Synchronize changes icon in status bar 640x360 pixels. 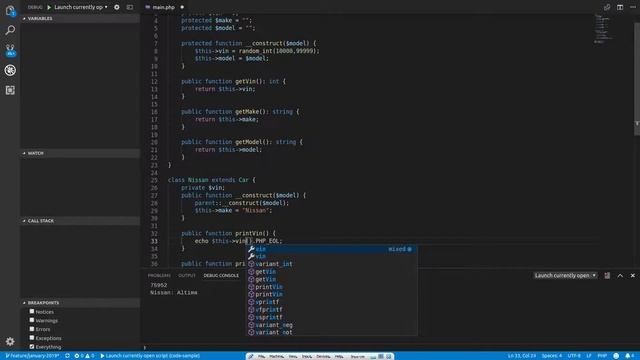[67, 356]
